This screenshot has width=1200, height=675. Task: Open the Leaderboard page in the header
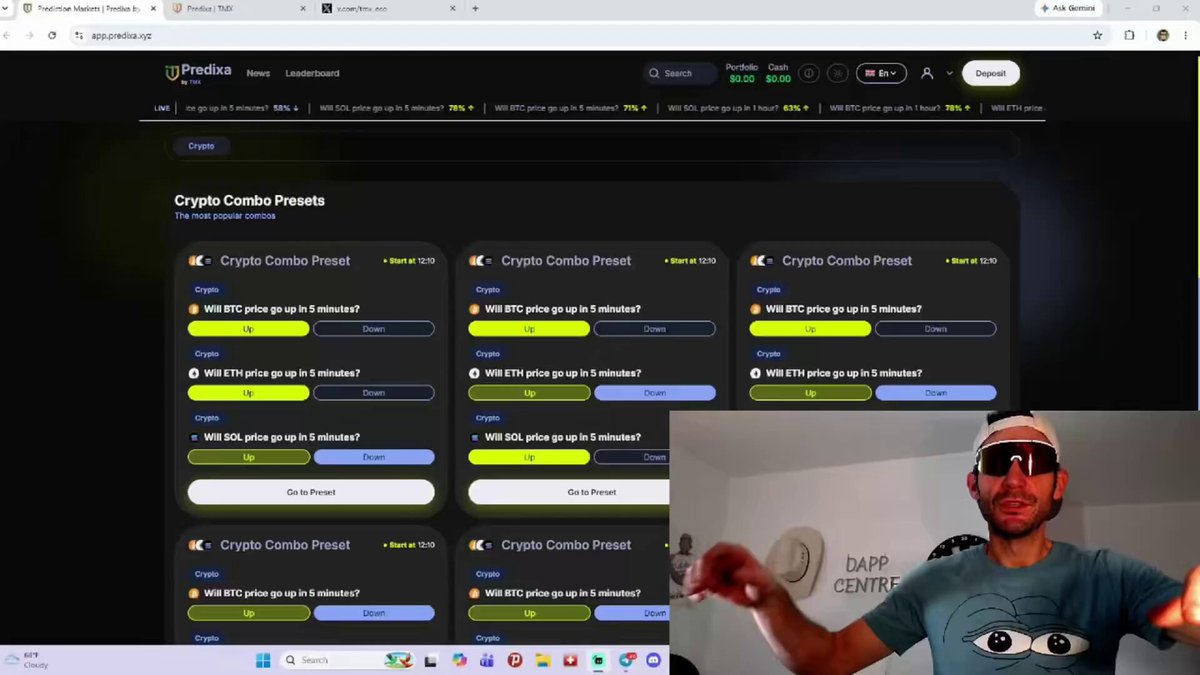[x=312, y=73]
